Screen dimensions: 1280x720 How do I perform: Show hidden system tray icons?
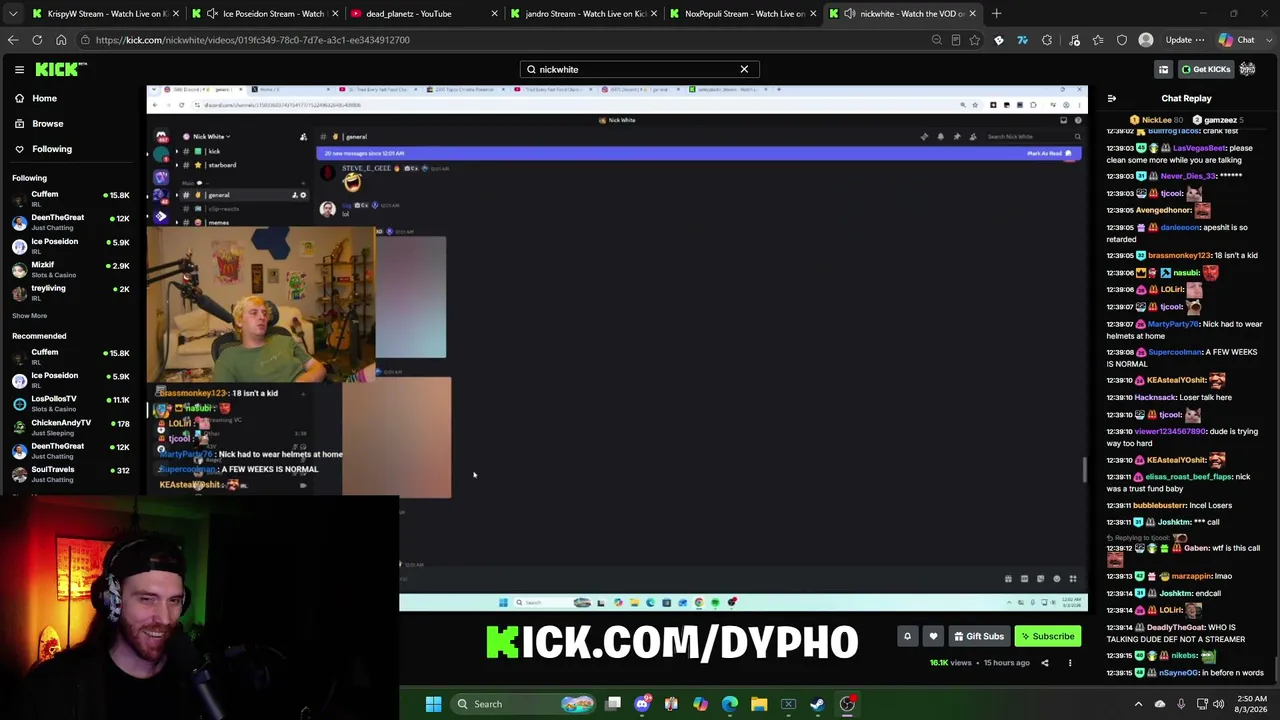click(x=1138, y=704)
